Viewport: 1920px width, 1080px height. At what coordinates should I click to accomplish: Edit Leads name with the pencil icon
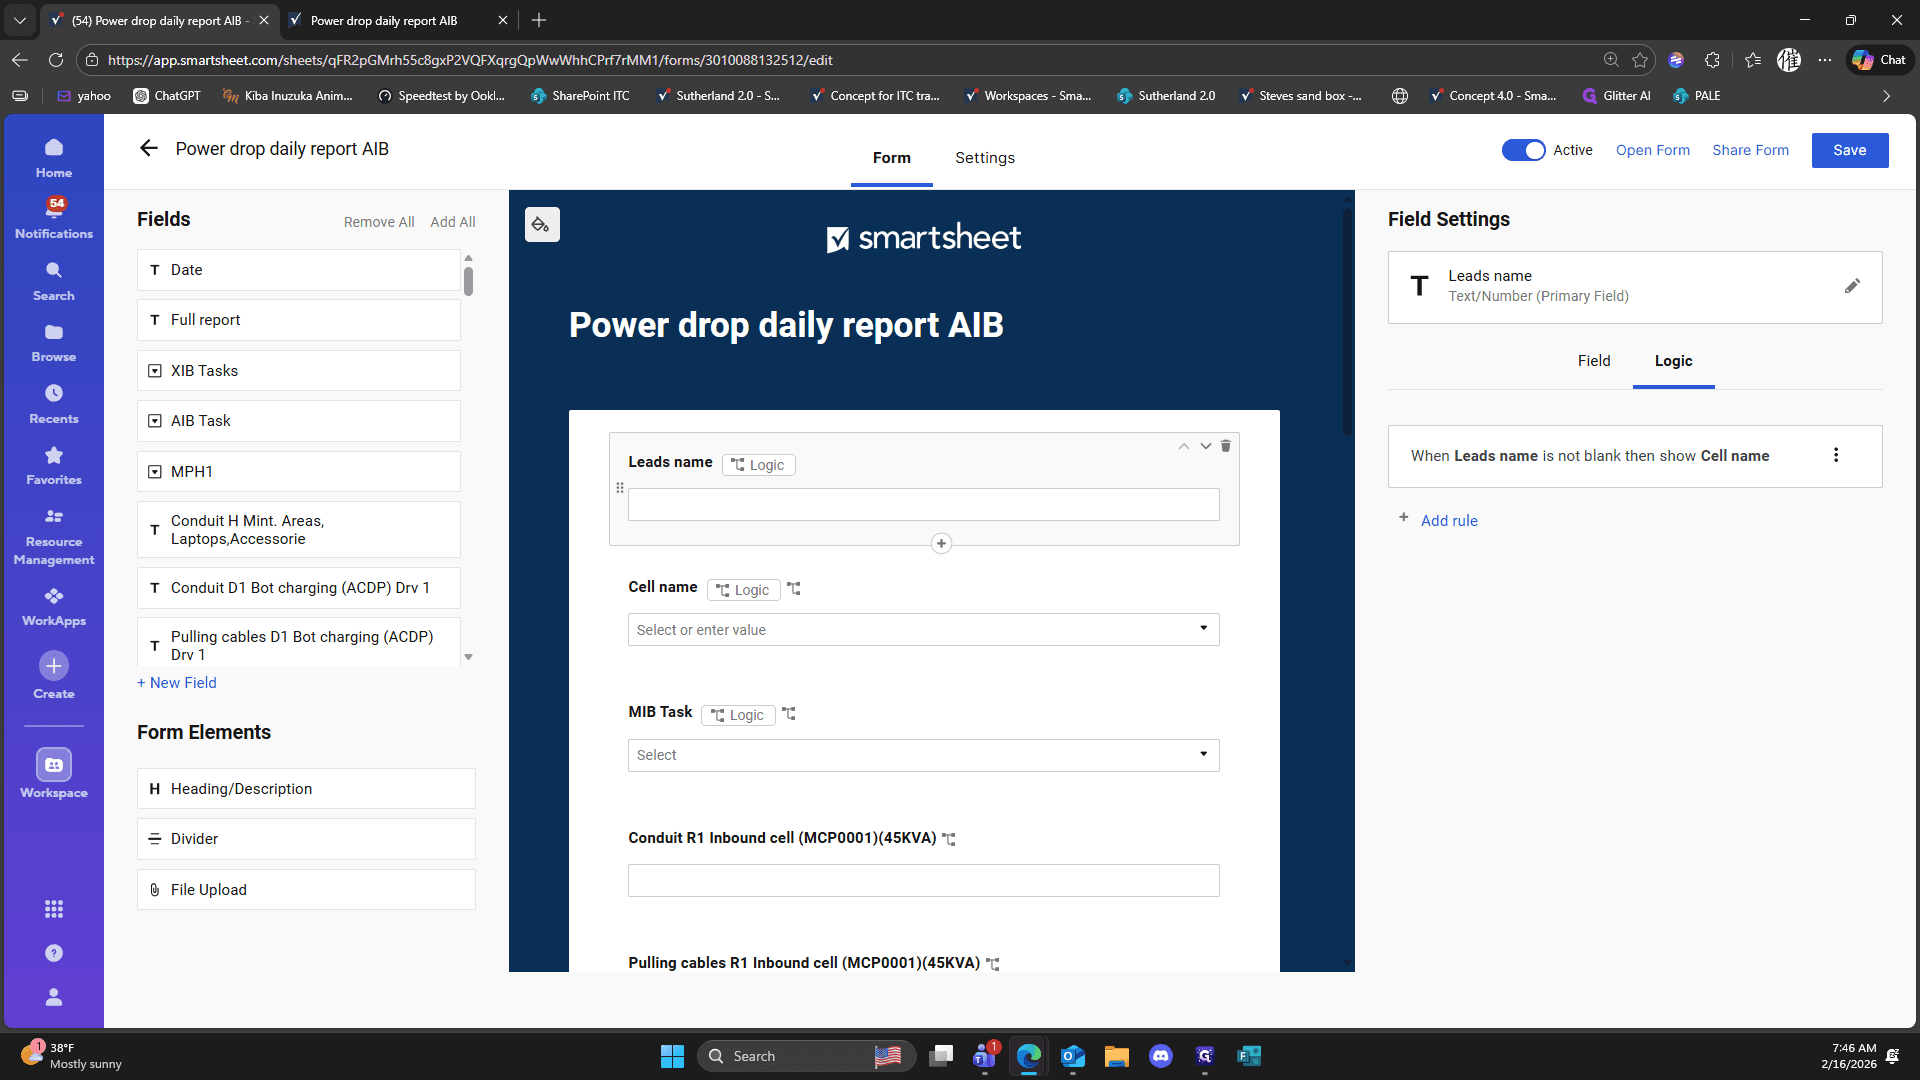[x=1852, y=286]
